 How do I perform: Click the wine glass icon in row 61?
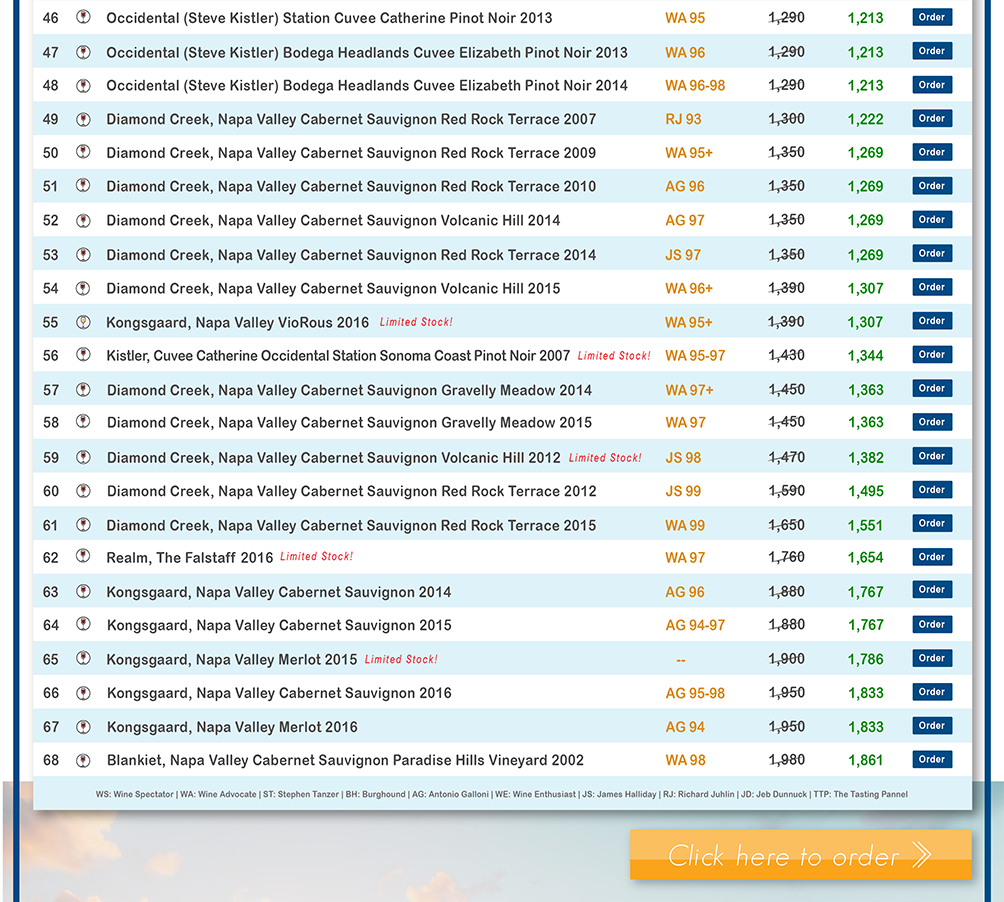(x=83, y=525)
